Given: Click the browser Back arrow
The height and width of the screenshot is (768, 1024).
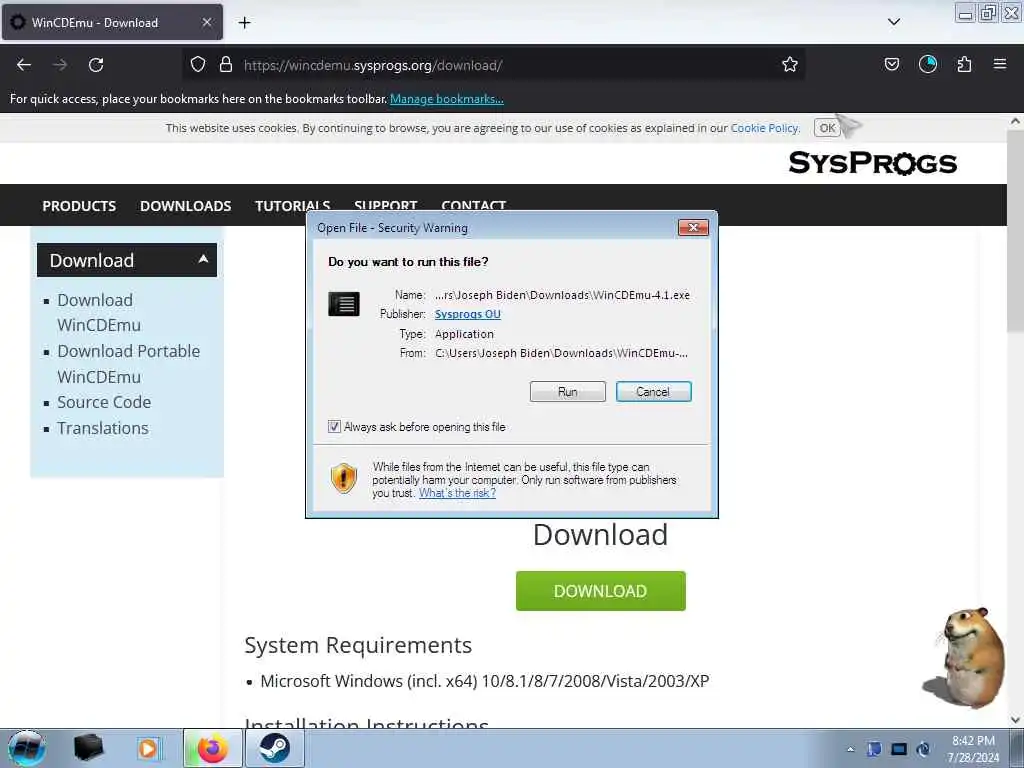Looking at the screenshot, I should 24,65.
